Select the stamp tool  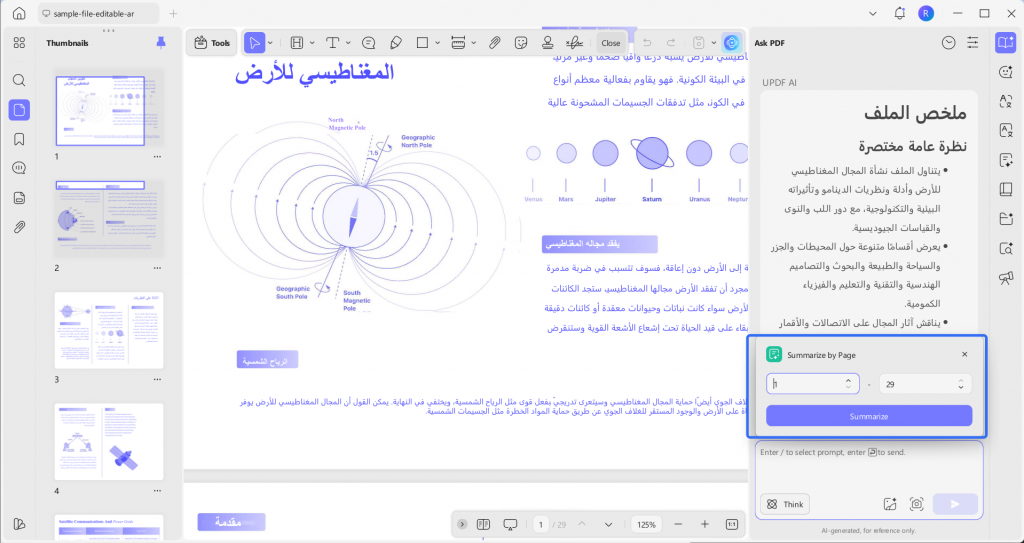coord(547,43)
